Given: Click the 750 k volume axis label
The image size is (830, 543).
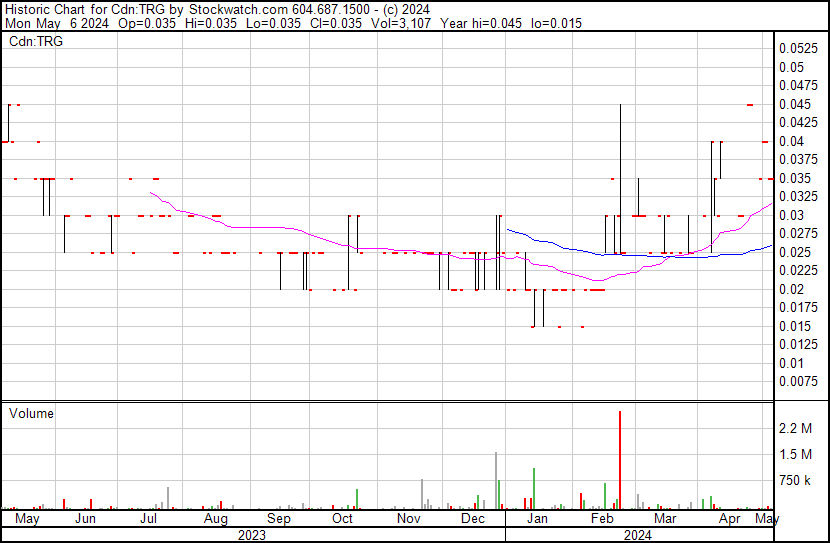Looking at the screenshot, I should click(795, 481).
